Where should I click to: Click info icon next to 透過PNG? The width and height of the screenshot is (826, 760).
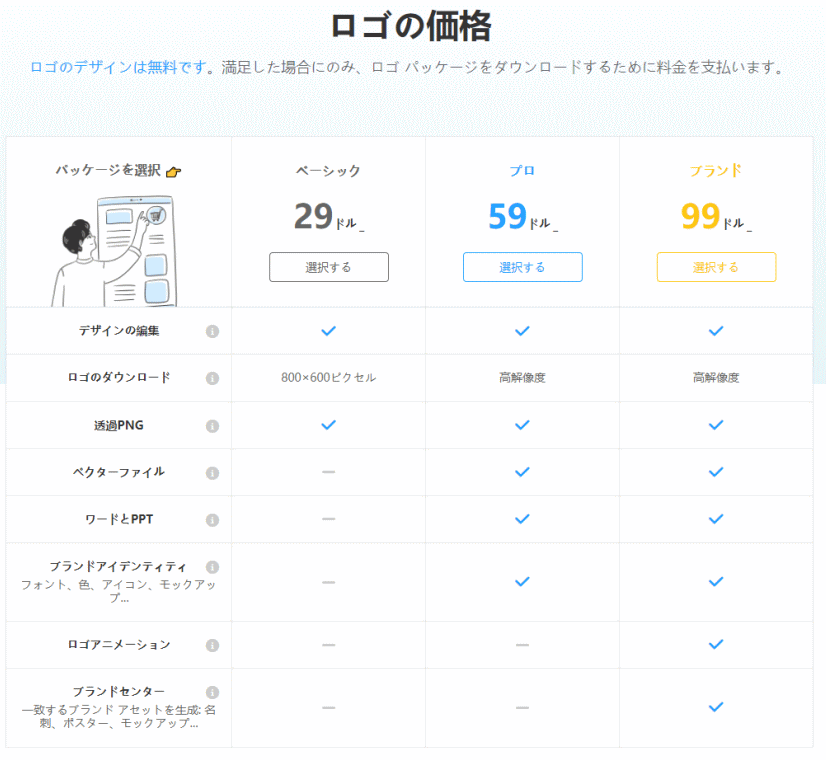(x=212, y=426)
